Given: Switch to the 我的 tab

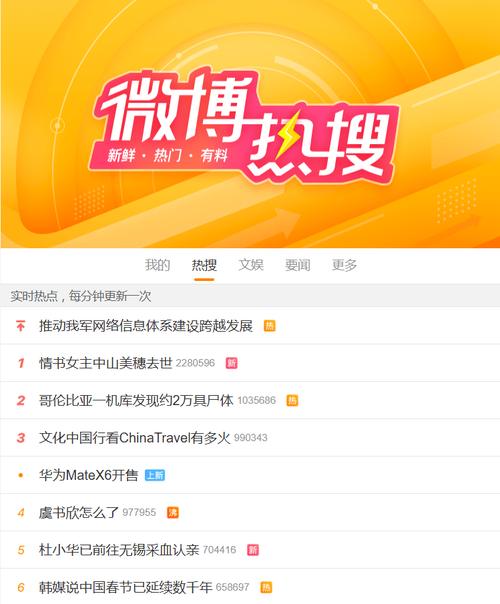Looking at the screenshot, I should coord(158,265).
